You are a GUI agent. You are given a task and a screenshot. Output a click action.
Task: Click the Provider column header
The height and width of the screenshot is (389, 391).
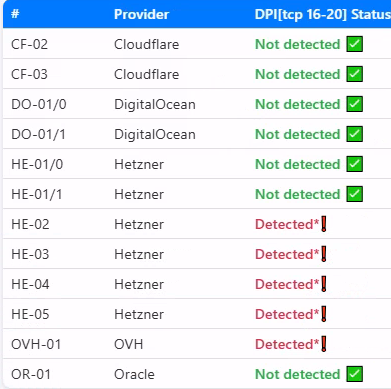click(141, 14)
